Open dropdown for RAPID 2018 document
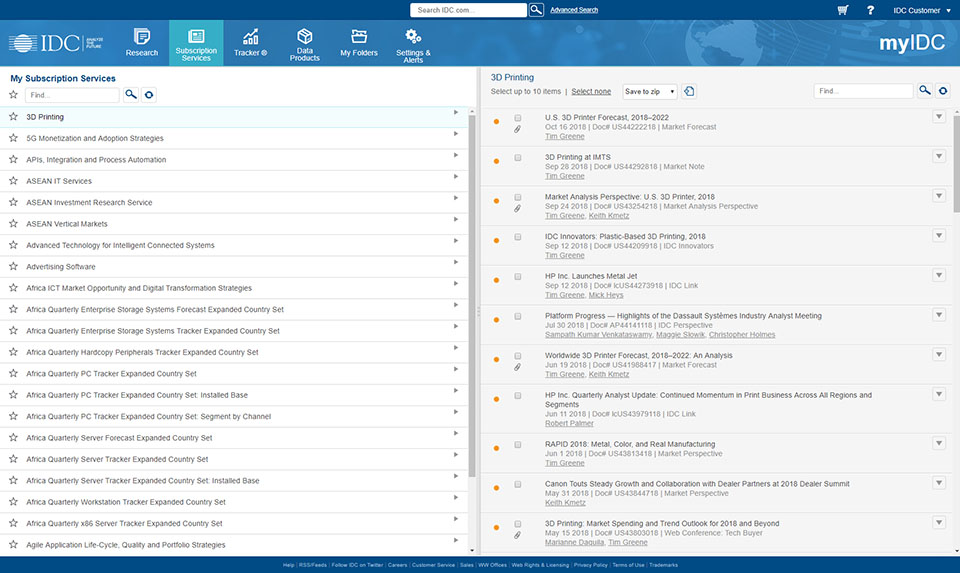This screenshot has height=573, width=960. 939,443
